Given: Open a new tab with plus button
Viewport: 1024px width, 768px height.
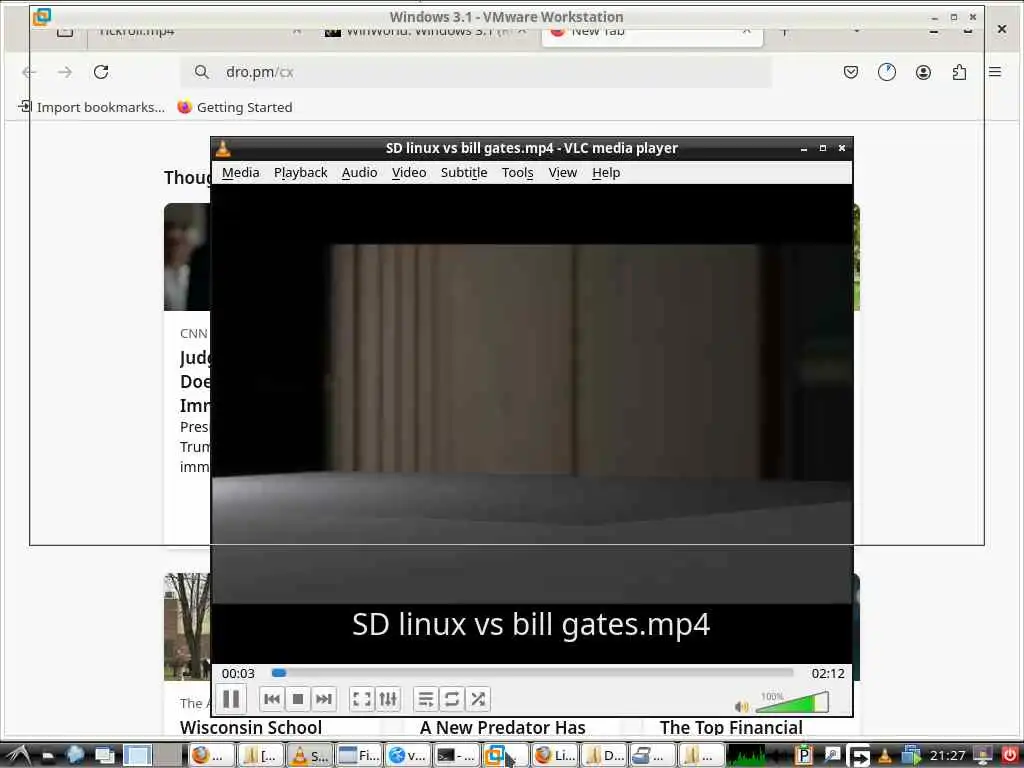Looking at the screenshot, I should coord(784,31).
